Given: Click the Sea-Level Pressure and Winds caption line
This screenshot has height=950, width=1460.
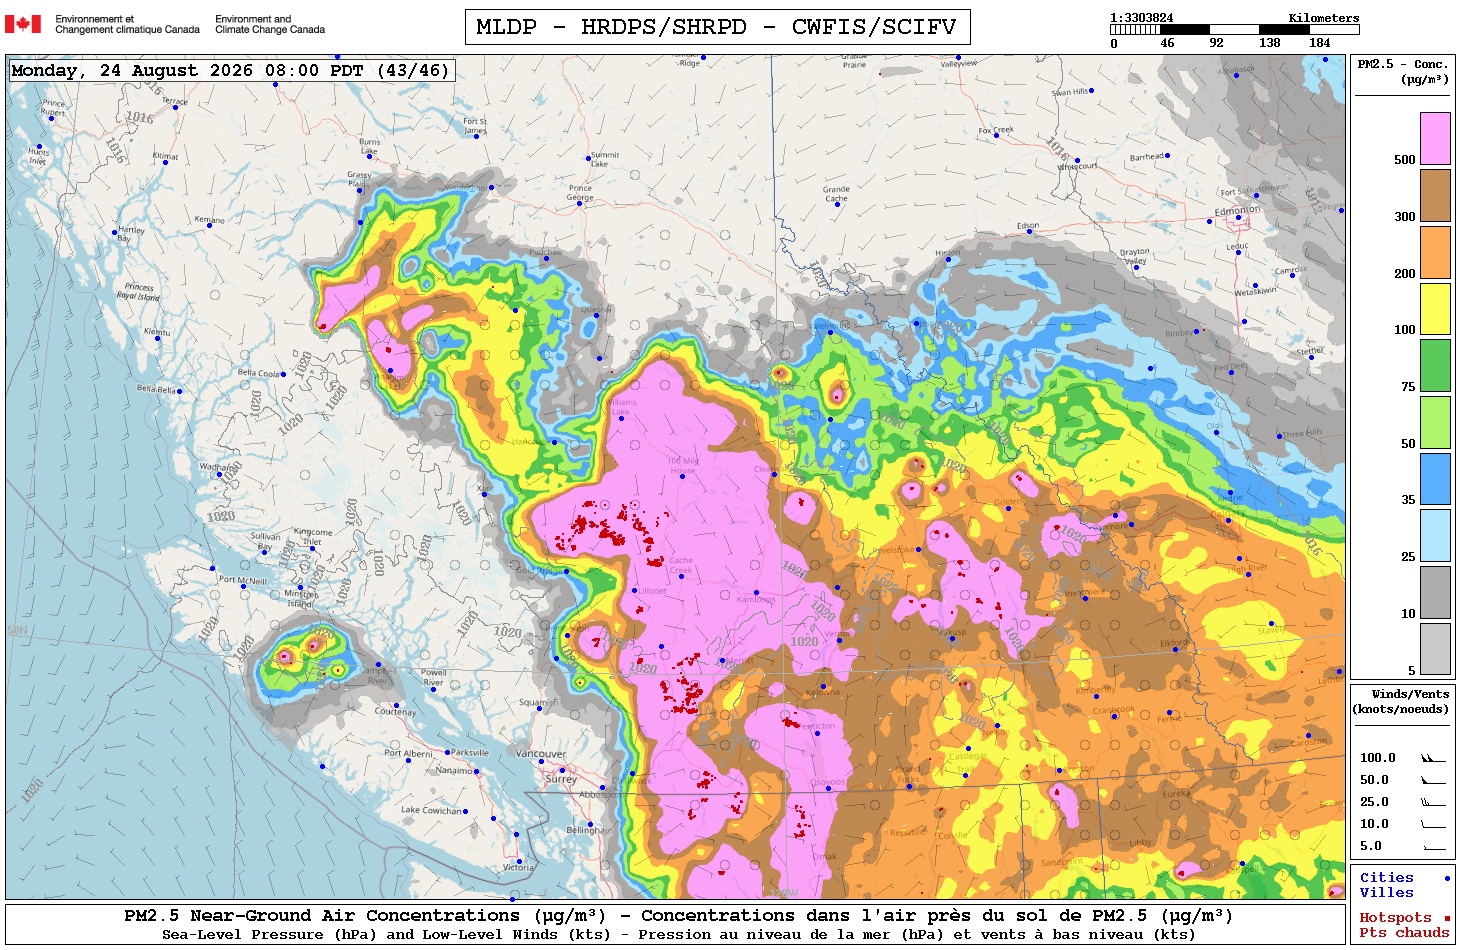Looking at the screenshot, I should point(678,934).
